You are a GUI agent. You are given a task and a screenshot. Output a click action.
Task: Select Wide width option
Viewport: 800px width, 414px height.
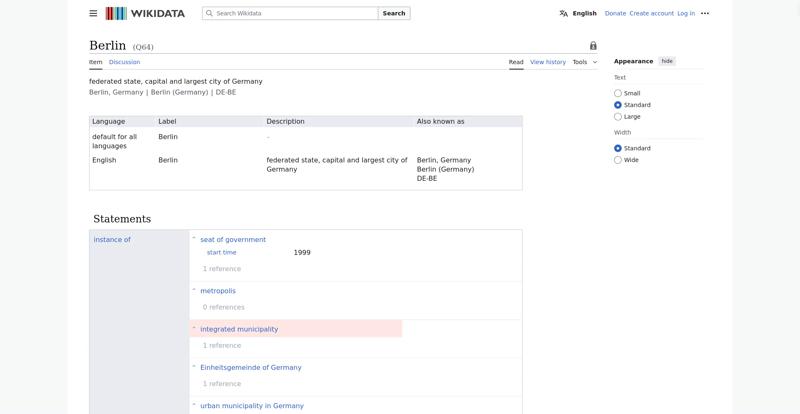tap(618, 160)
